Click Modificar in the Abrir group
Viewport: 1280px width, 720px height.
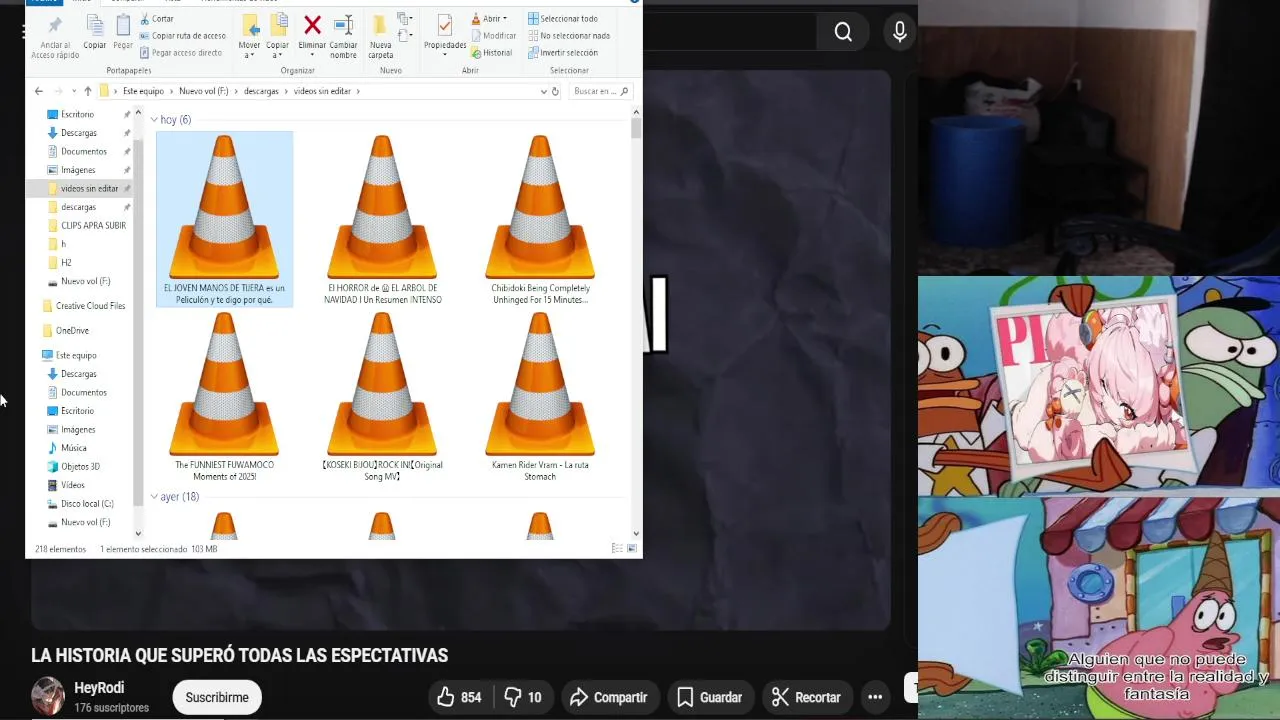493,36
